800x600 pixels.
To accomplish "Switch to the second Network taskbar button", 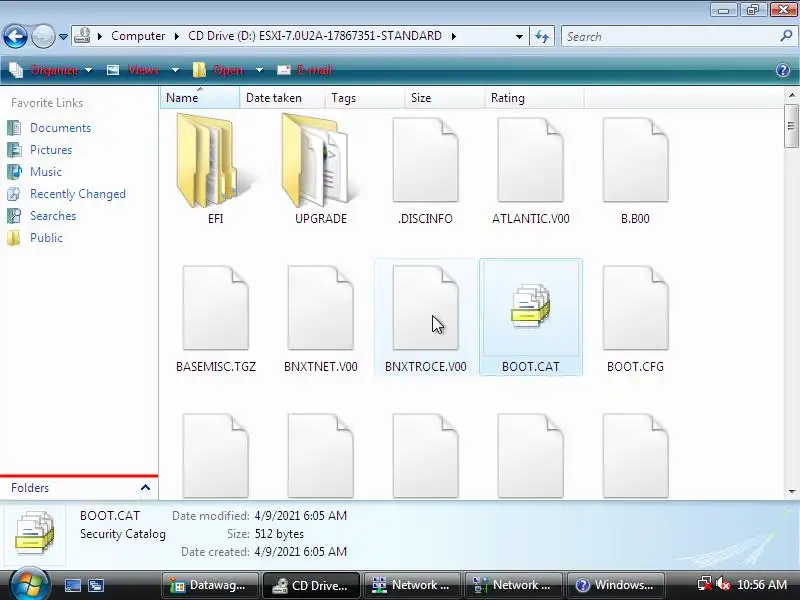I will [x=513, y=585].
